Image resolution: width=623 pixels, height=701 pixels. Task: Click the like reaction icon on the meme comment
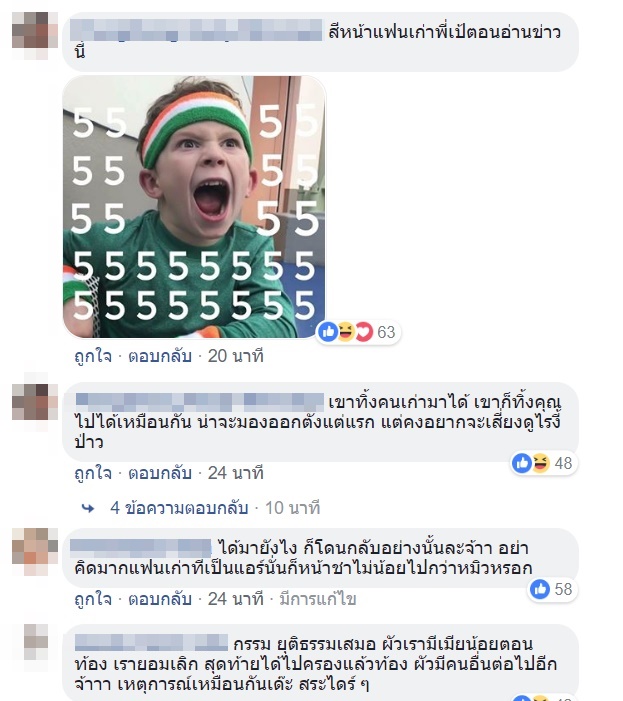(328, 332)
